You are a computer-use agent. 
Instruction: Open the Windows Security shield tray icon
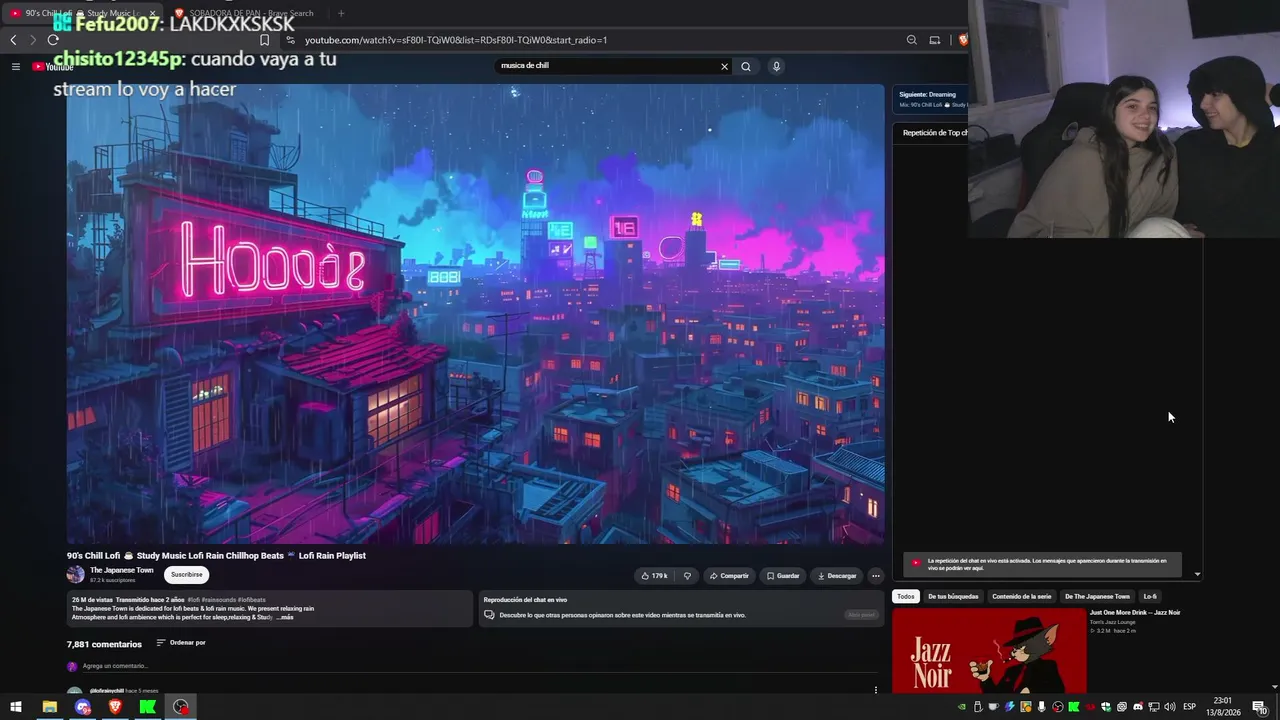pos(1105,707)
